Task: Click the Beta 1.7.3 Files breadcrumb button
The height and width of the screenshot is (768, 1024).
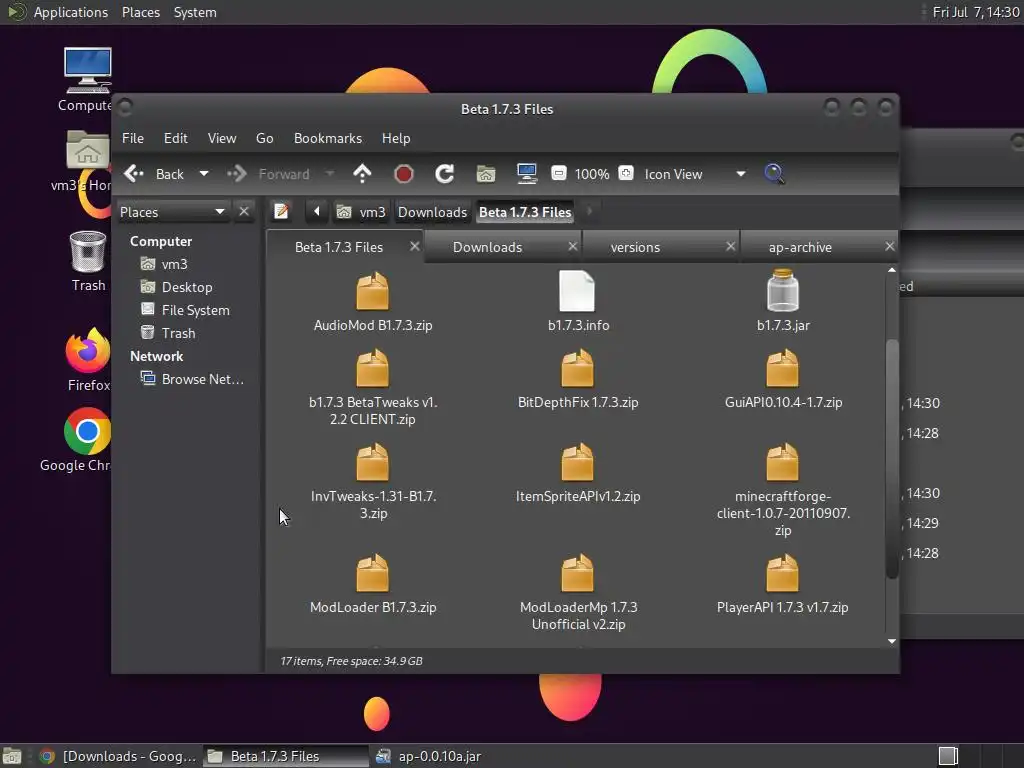Action: [525, 212]
